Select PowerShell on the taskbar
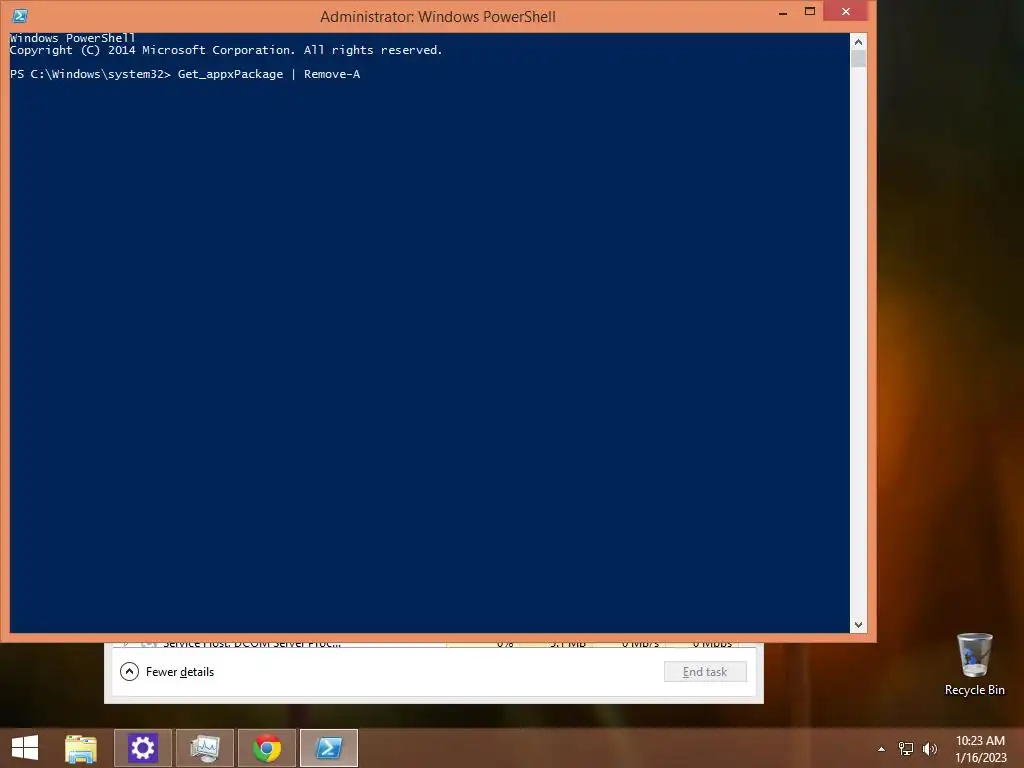1024x768 pixels. click(329, 748)
